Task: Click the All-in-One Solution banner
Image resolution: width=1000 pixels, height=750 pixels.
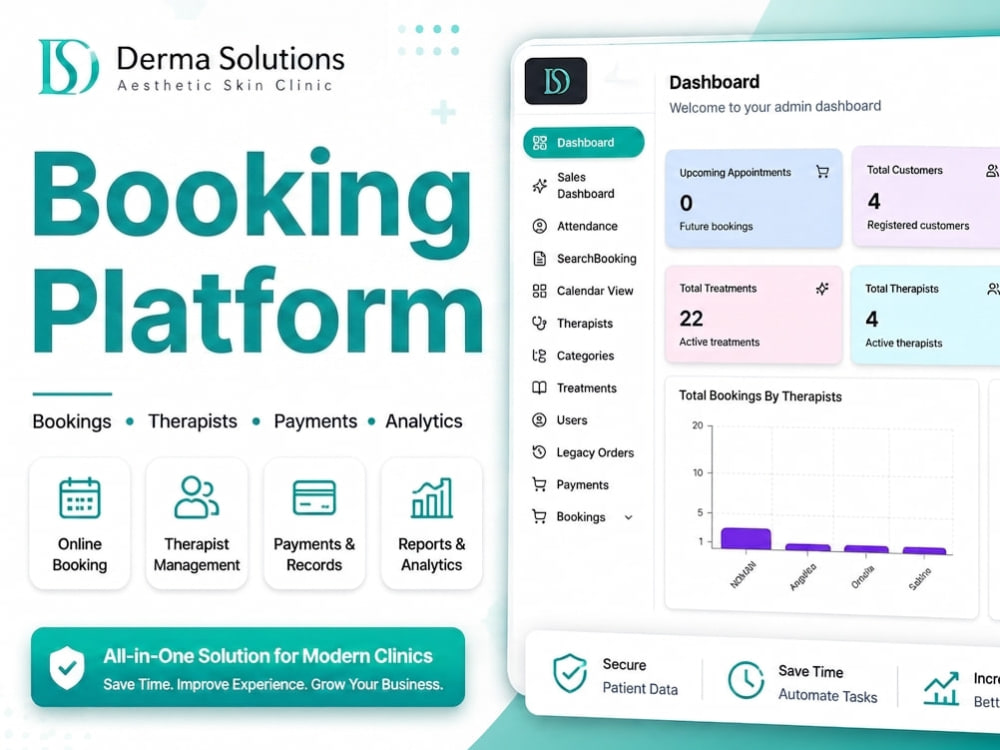Action: click(x=247, y=667)
